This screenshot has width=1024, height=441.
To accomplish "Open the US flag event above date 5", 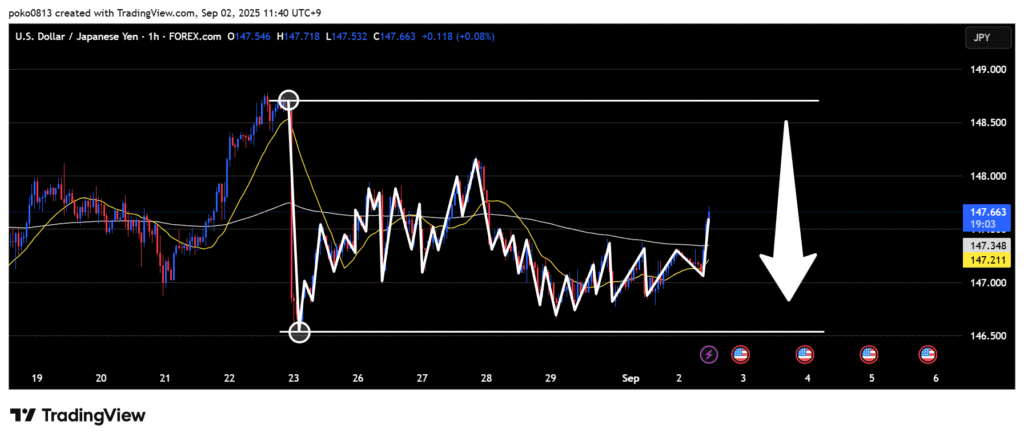I will coord(869,354).
